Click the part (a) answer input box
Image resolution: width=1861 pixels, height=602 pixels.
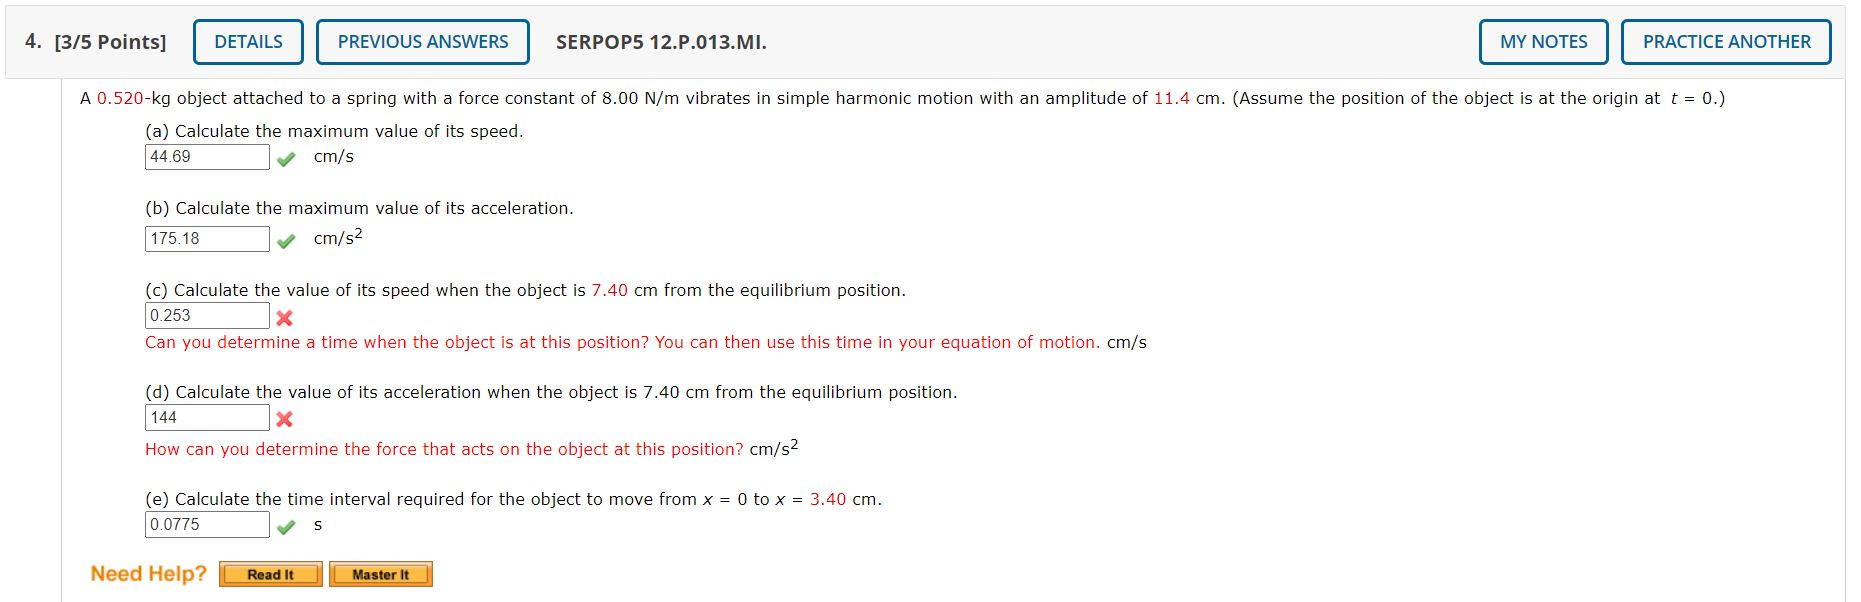206,157
